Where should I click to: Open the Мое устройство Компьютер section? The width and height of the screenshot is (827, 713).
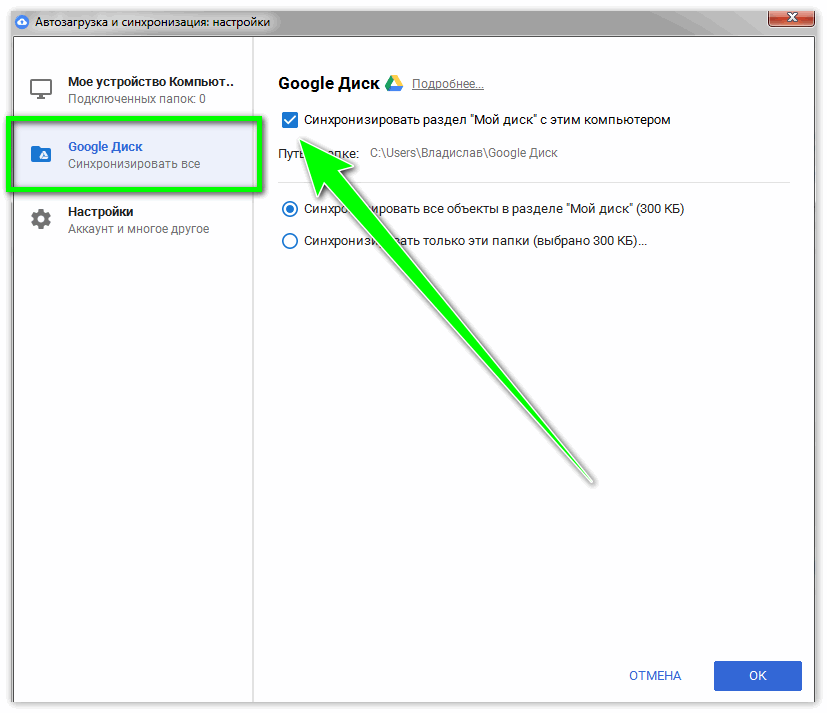pyautogui.click(x=133, y=90)
